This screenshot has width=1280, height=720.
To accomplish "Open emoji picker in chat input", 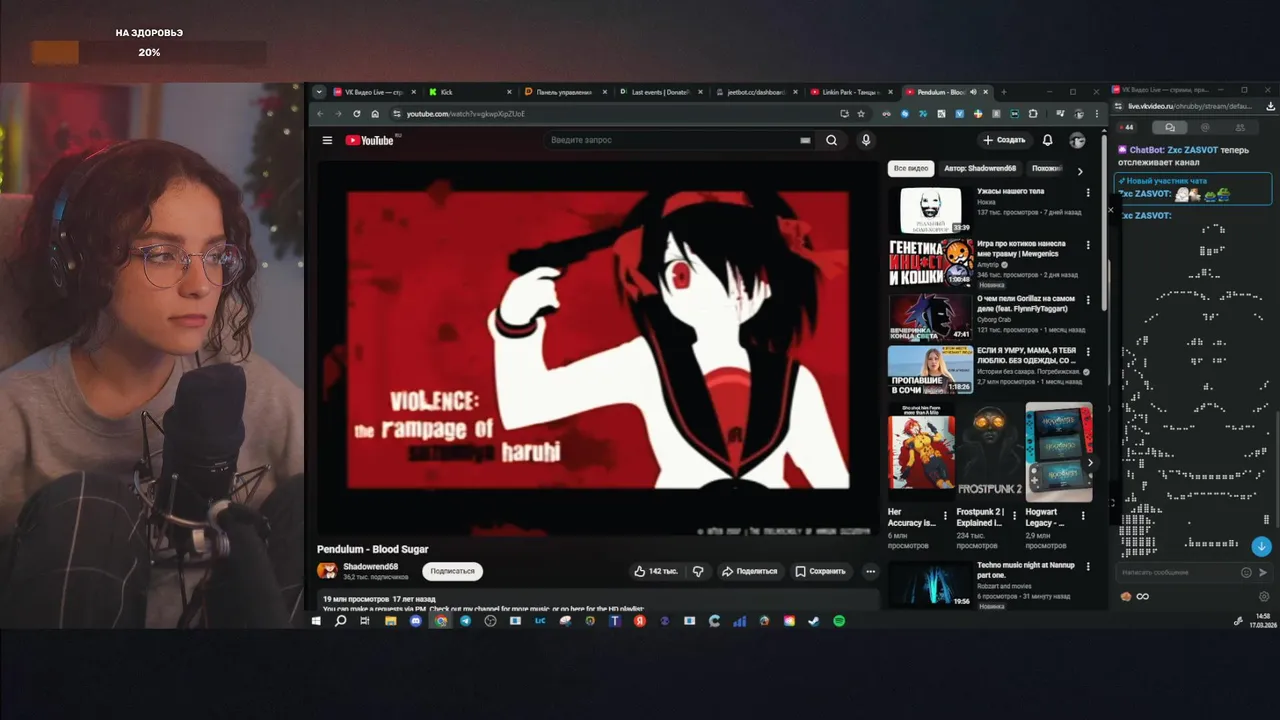I will point(1246,572).
